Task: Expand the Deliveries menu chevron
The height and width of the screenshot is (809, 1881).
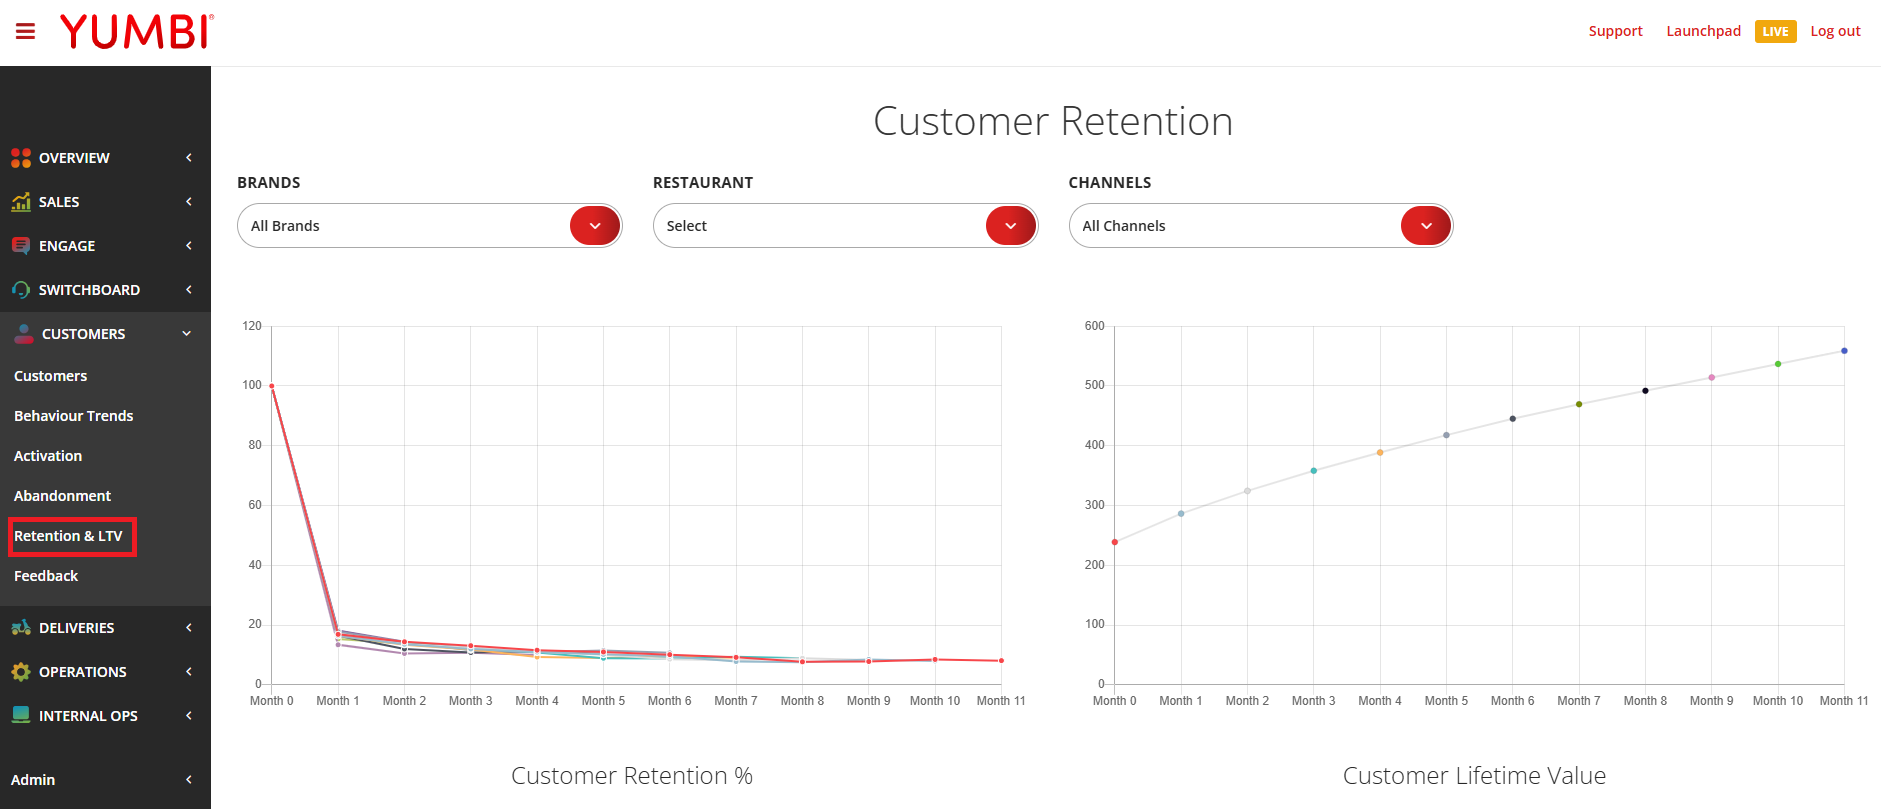Action: coord(188,628)
